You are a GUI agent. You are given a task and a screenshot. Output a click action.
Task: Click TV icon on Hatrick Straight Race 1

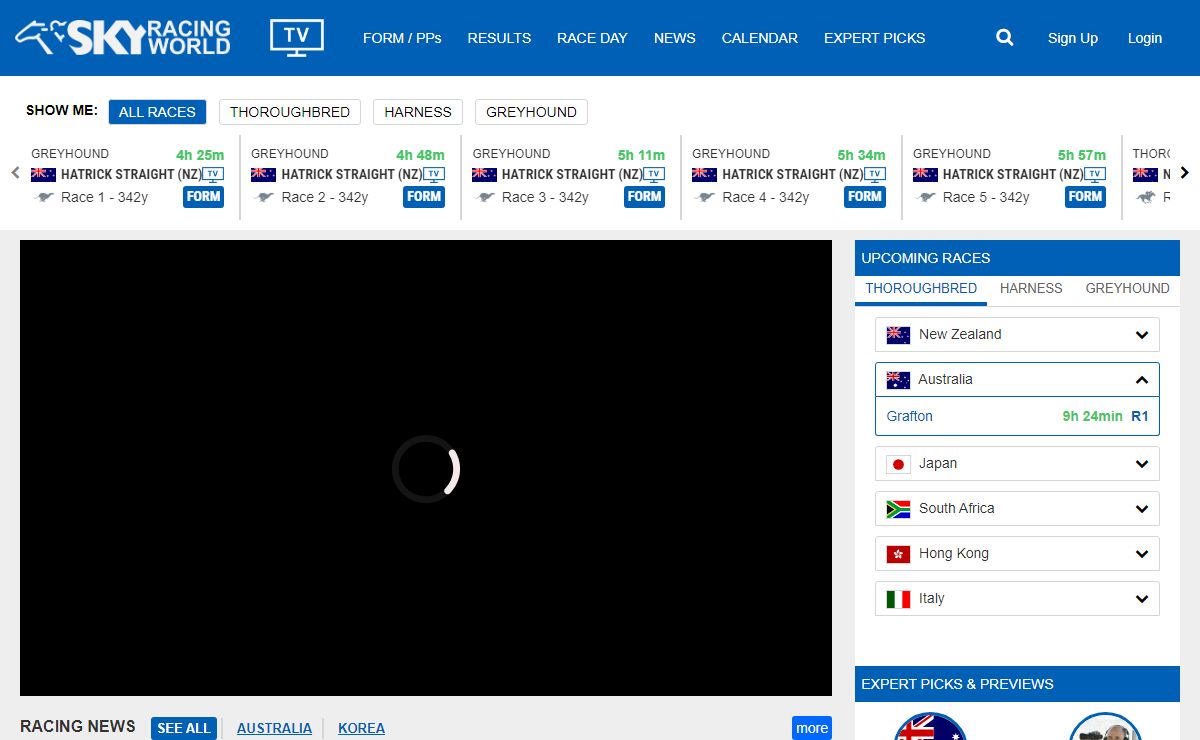pos(212,174)
